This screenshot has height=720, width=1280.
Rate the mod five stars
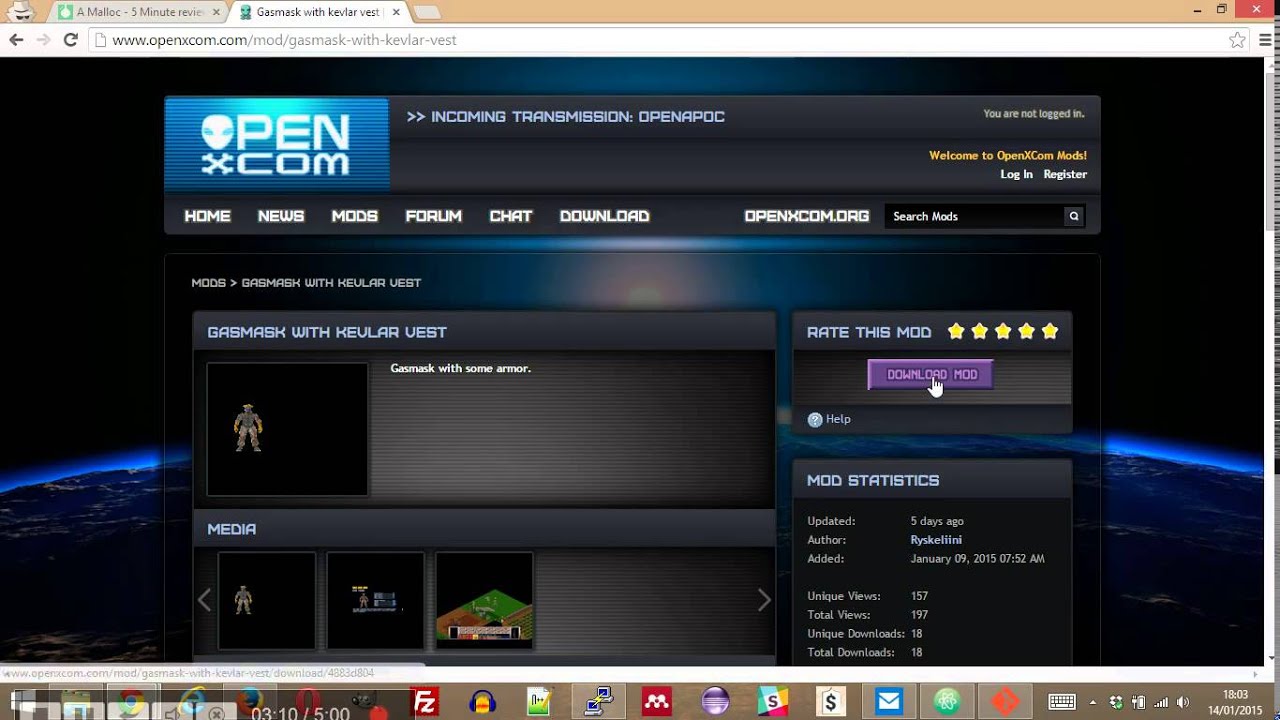(x=1050, y=331)
